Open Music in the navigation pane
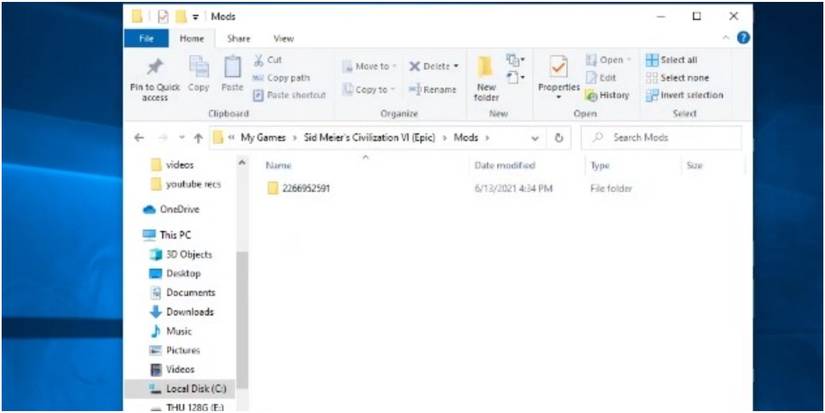Image resolution: width=825 pixels, height=413 pixels. click(170, 331)
